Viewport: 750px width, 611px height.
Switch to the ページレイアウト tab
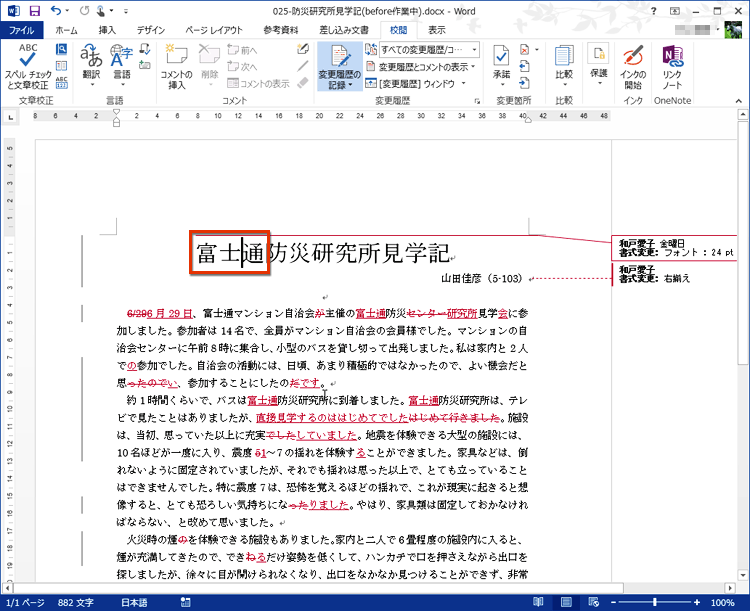[214, 30]
